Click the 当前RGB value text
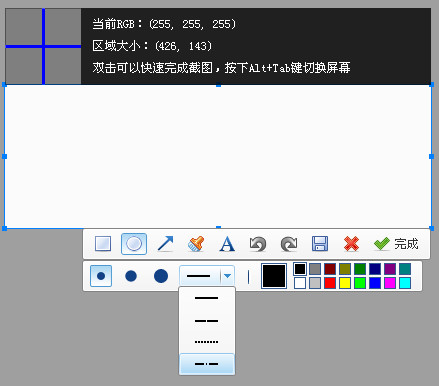The image size is (439, 386). point(164,24)
